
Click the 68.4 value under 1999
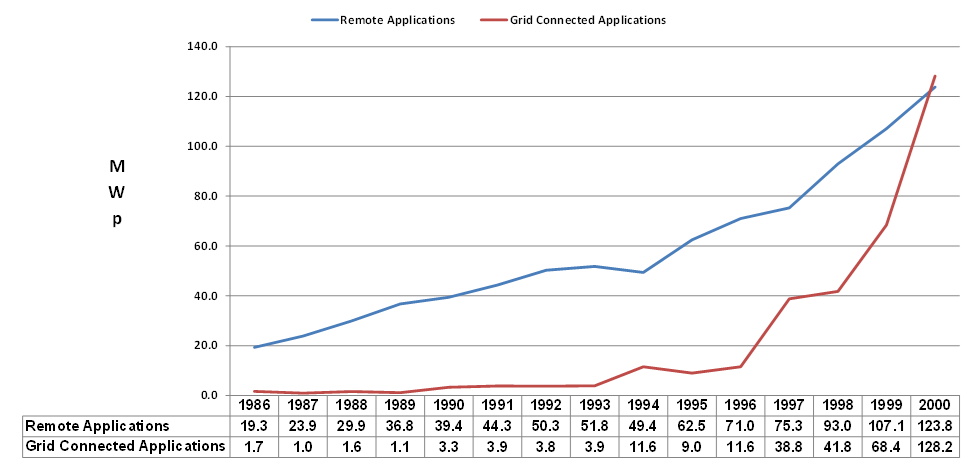point(884,446)
